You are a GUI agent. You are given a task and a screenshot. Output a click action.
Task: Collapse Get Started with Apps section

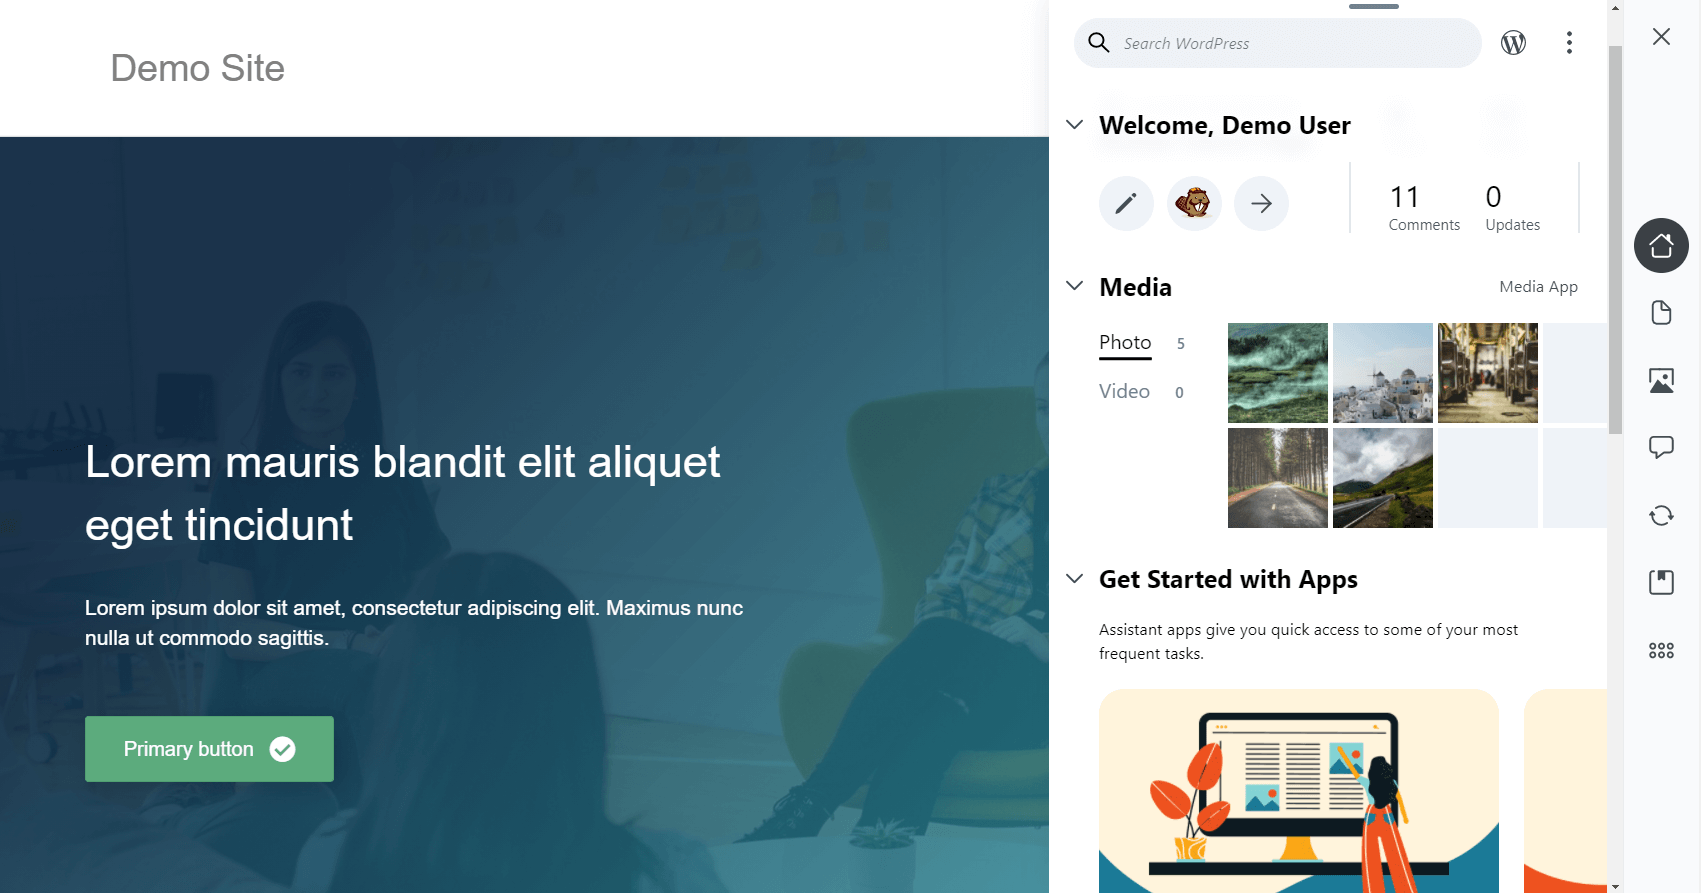pyautogui.click(x=1075, y=579)
